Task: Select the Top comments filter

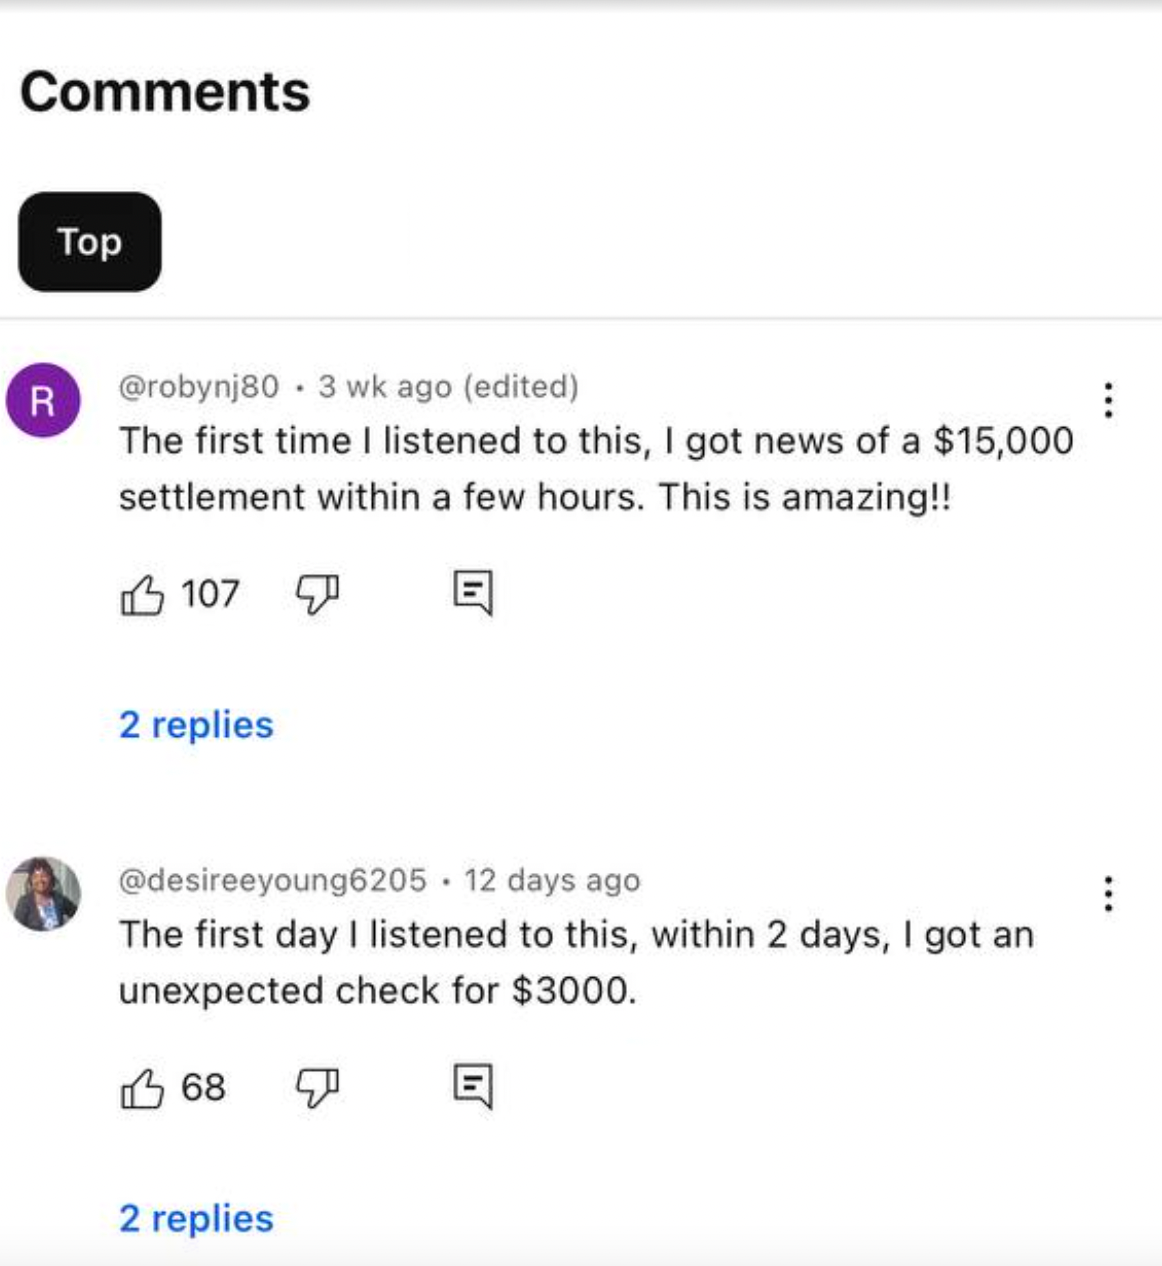Action: tap(90, 242)
